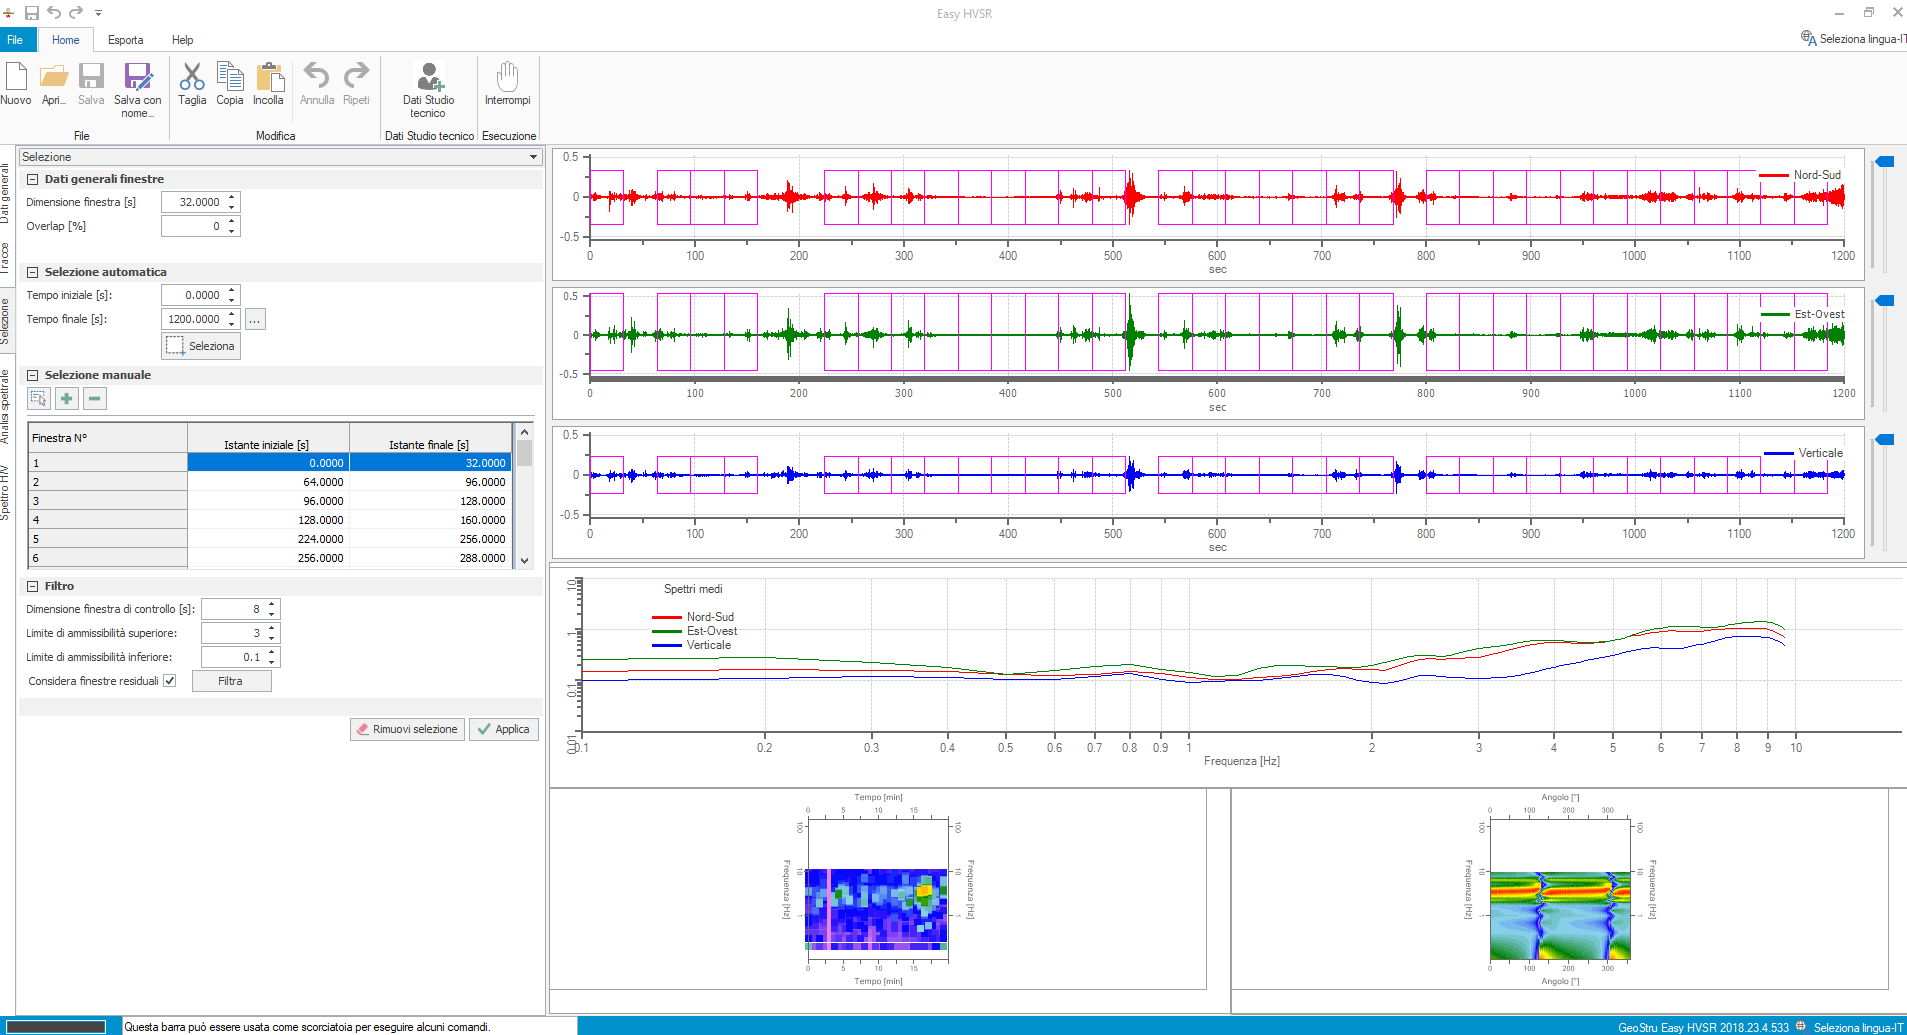Screen dimensions: 1907x1035
Task: Open the Spettro H/V side tab
Action: 6,492
